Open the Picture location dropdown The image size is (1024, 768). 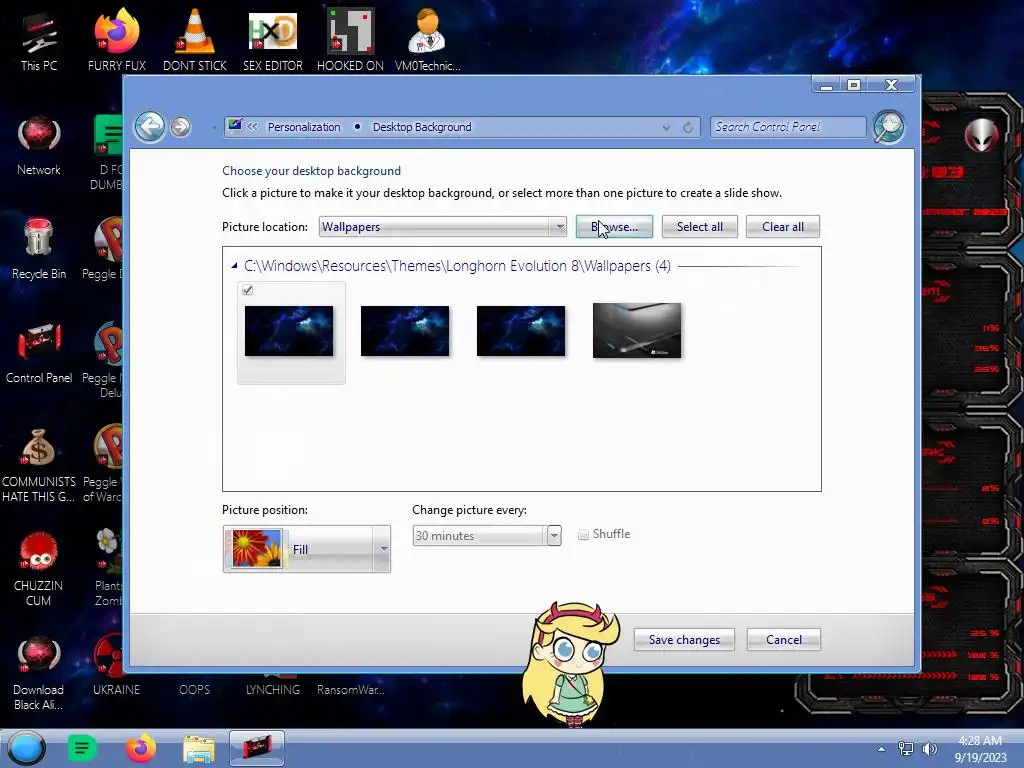442,227
